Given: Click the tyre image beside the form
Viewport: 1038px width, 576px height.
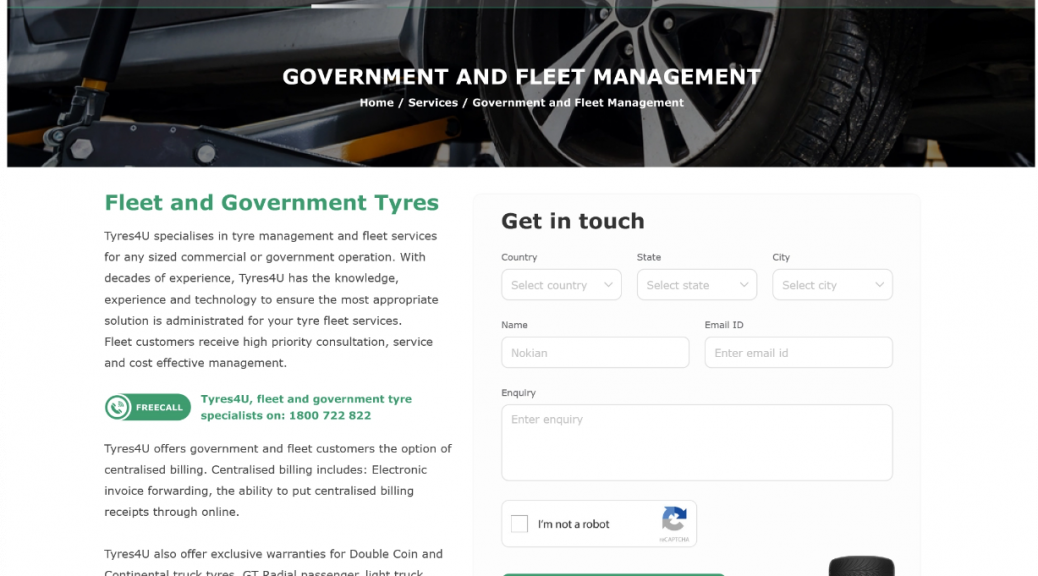Looking at the screenshot, I should pos(861,566).
